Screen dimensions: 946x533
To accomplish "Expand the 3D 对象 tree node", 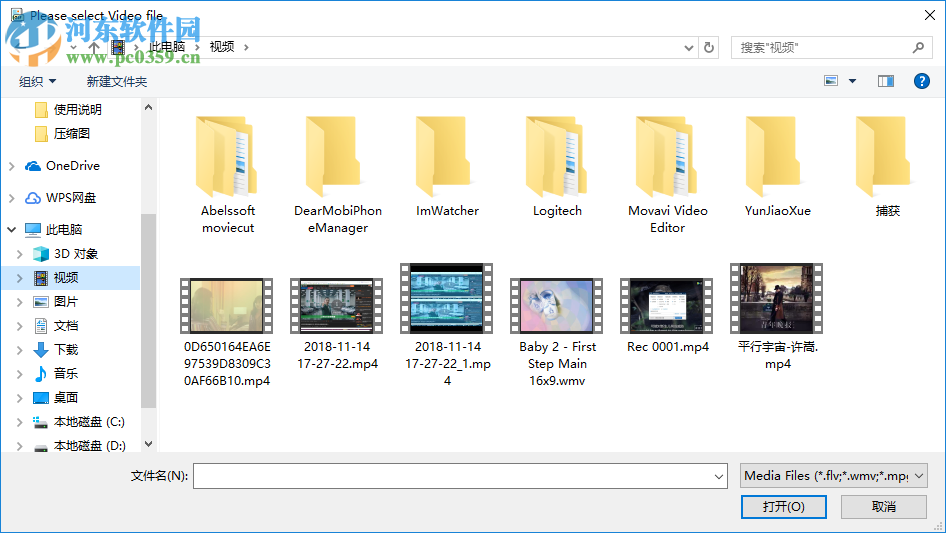I will click(20, 254).
